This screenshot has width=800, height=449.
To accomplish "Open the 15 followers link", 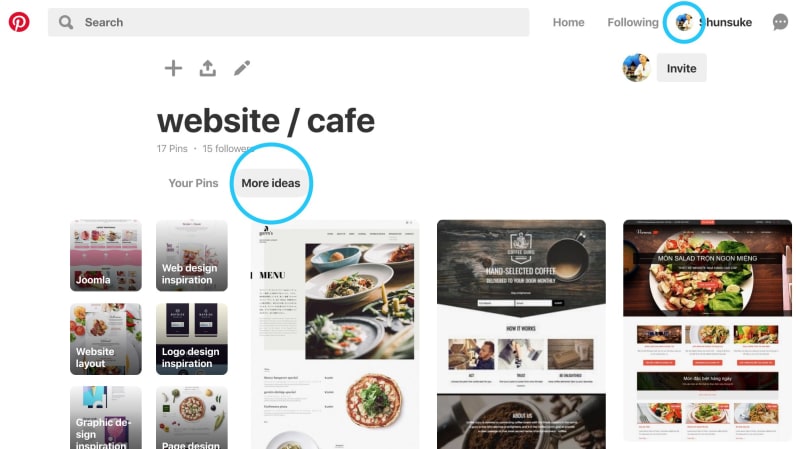I will 228,148.
